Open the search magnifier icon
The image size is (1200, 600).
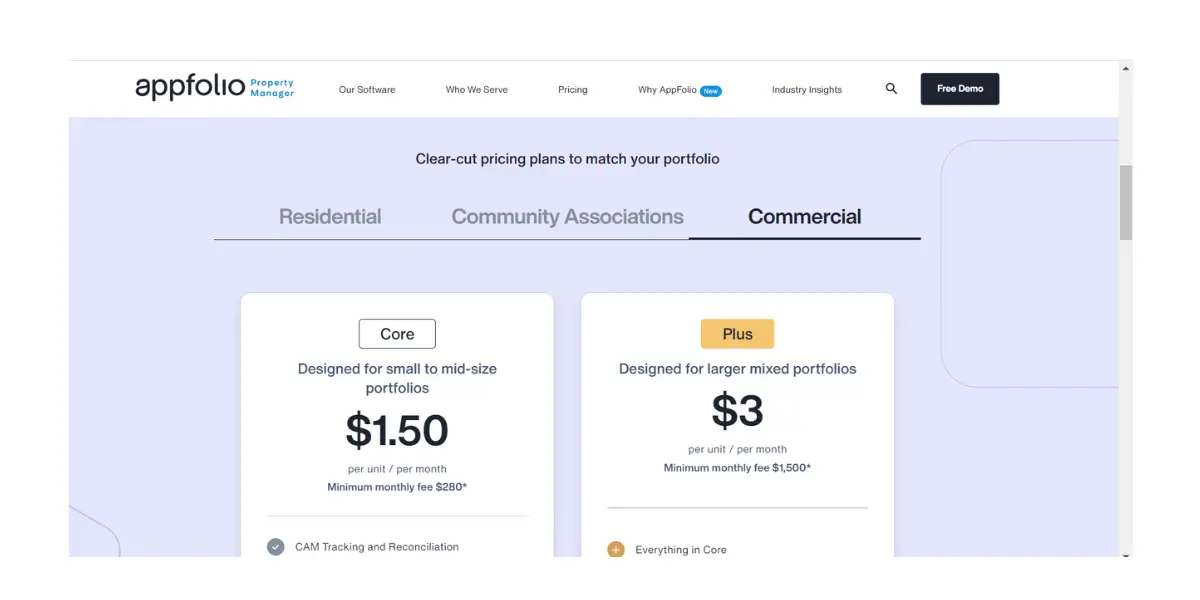[891, 89]
